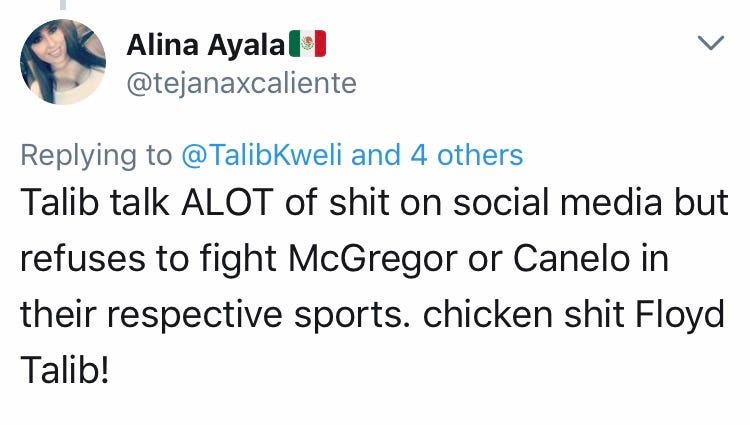
Task: Open Alina Ayala's profile avatar photo
Action: pyautogui.click(x=64, y=62)
